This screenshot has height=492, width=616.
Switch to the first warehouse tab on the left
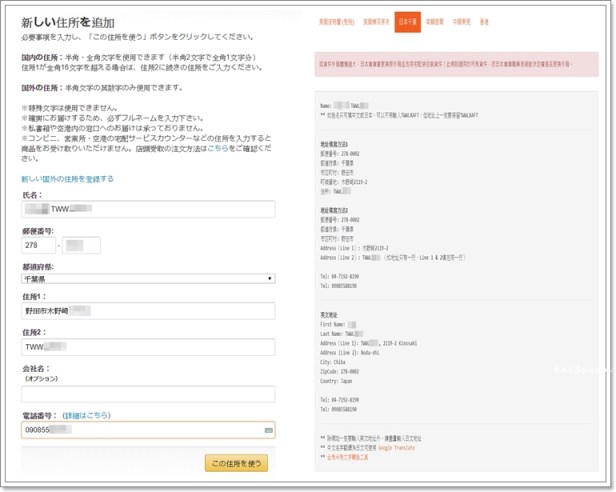coord(335,20)
